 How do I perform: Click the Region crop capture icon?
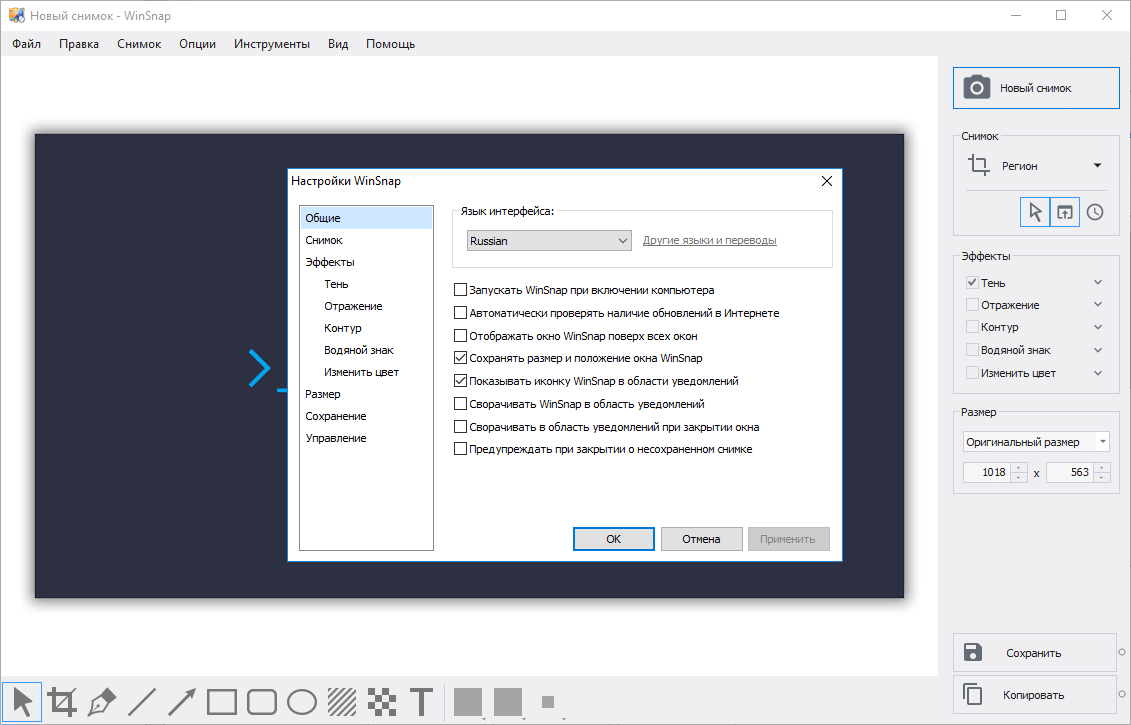979,165
